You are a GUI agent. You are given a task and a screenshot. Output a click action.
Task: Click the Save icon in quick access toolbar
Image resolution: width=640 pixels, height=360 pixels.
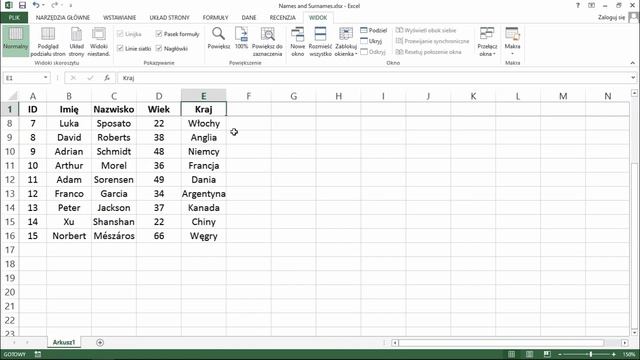point(22,5)
